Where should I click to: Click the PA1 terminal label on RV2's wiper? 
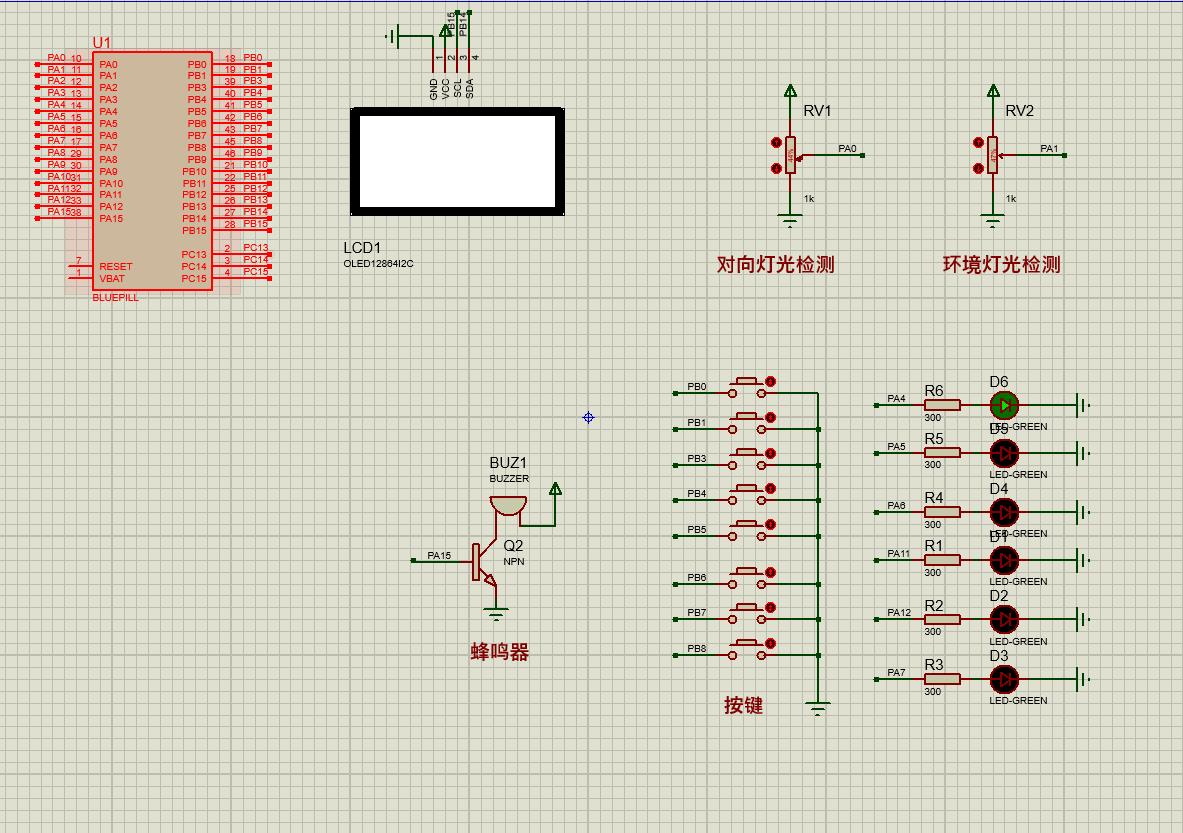click(1049, 149)
